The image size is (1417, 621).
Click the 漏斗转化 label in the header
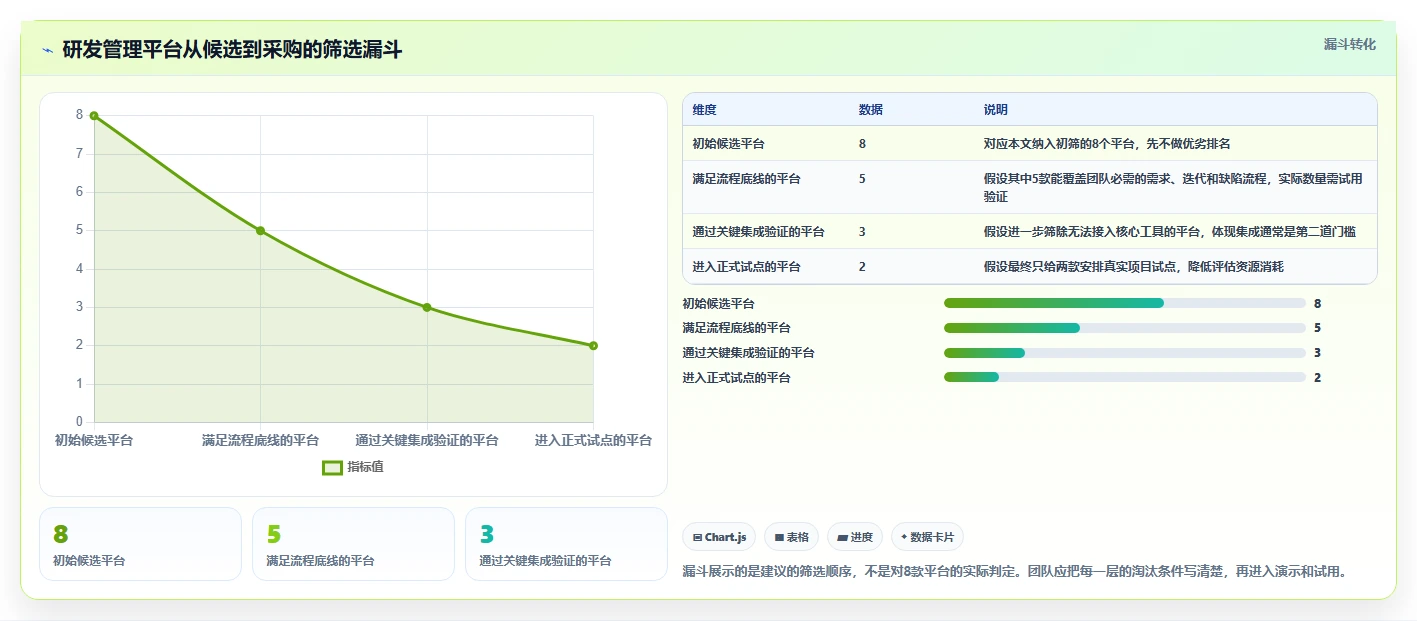[1349, 44]
